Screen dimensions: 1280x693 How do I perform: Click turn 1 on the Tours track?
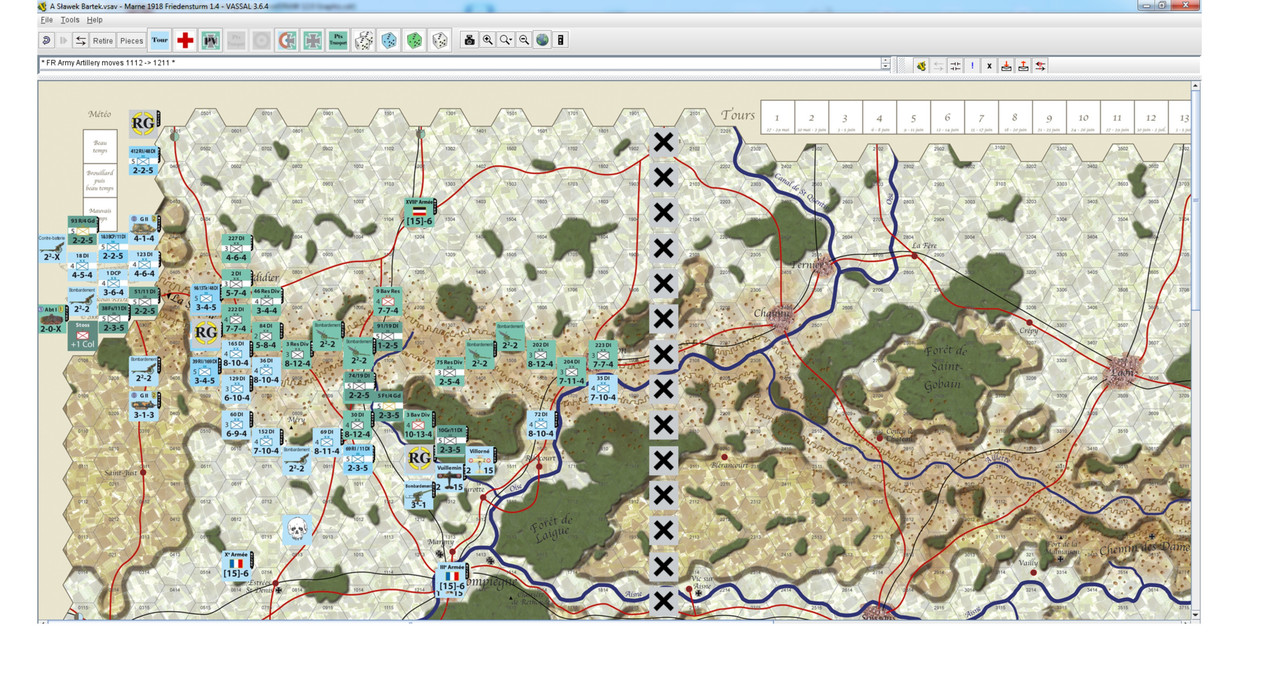[x=777, y=117]
